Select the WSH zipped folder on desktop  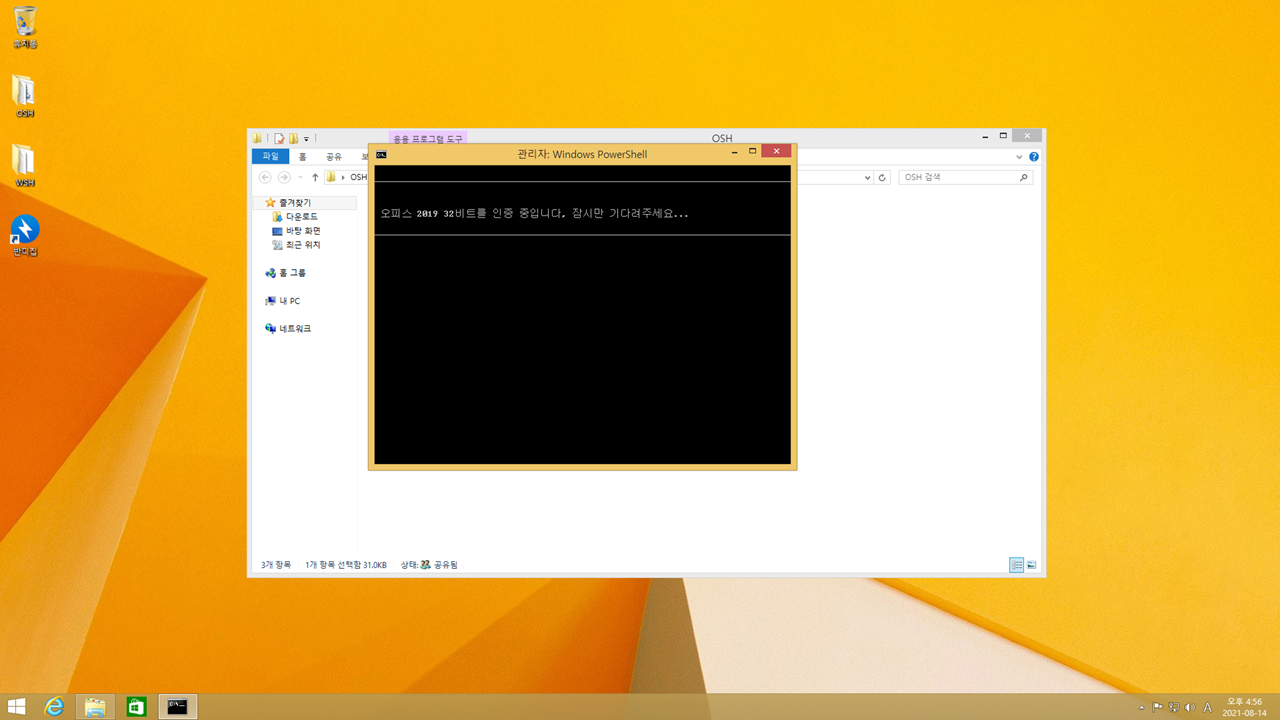pos(25,166)
